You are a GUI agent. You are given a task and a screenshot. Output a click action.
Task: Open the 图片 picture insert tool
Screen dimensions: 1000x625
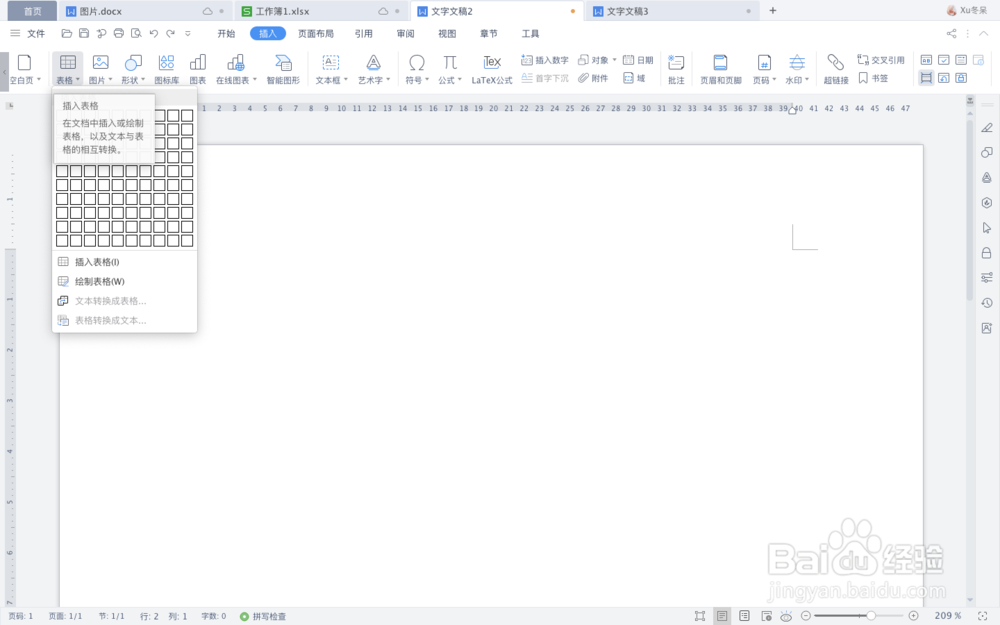coord(100,68)
